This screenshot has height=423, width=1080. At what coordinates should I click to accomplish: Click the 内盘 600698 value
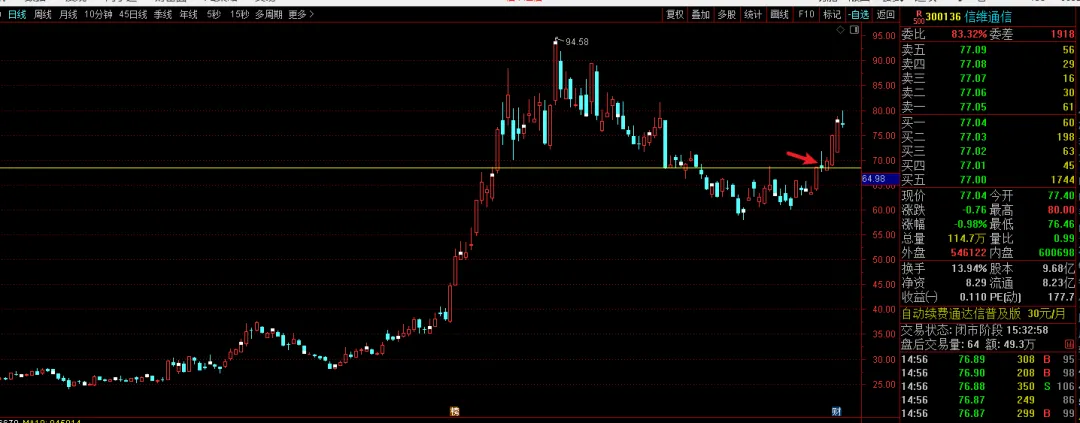1057,253
